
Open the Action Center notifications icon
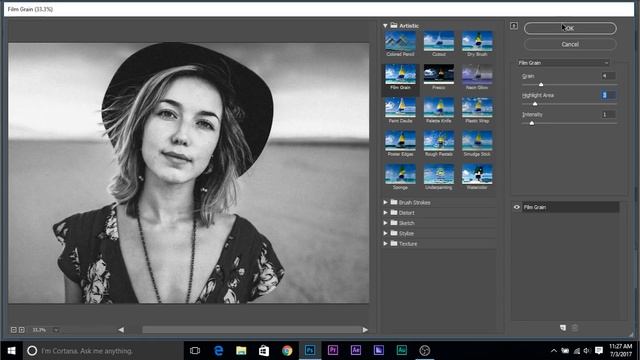[x=599, y=351]
